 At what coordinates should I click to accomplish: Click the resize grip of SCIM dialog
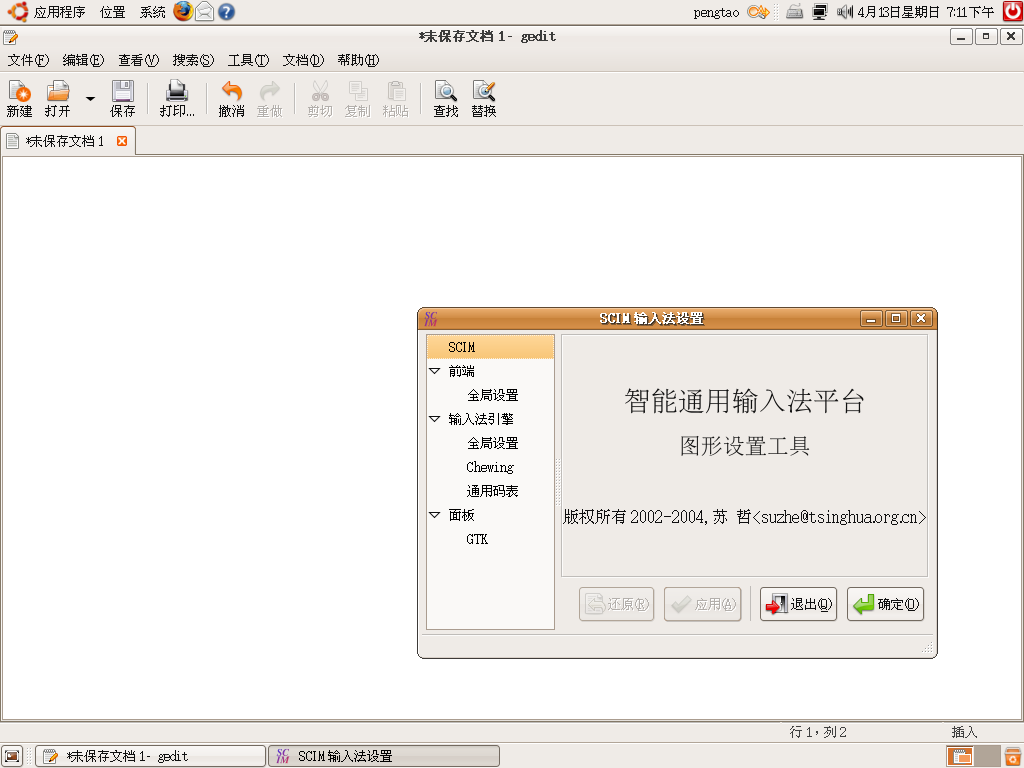(x=927, y=647)
